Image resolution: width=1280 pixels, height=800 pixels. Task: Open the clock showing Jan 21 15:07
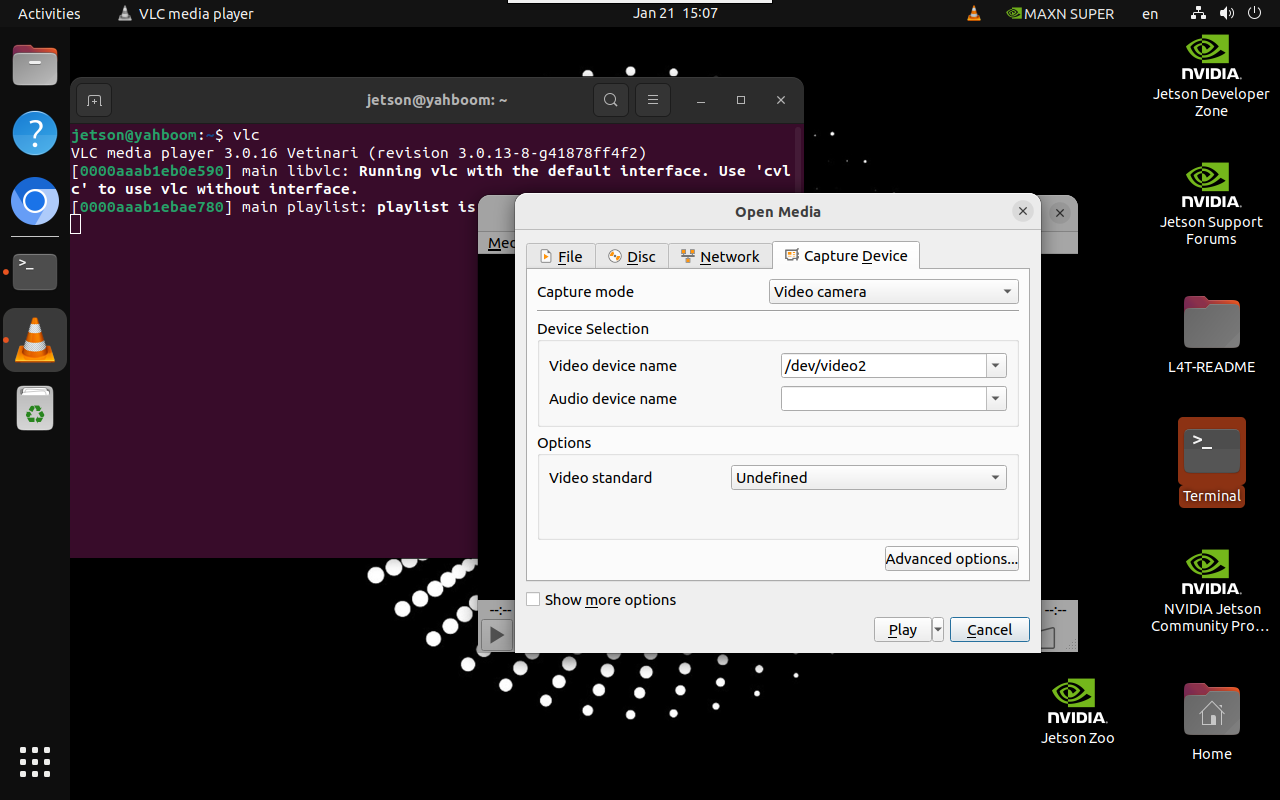(x=675, y=14)
